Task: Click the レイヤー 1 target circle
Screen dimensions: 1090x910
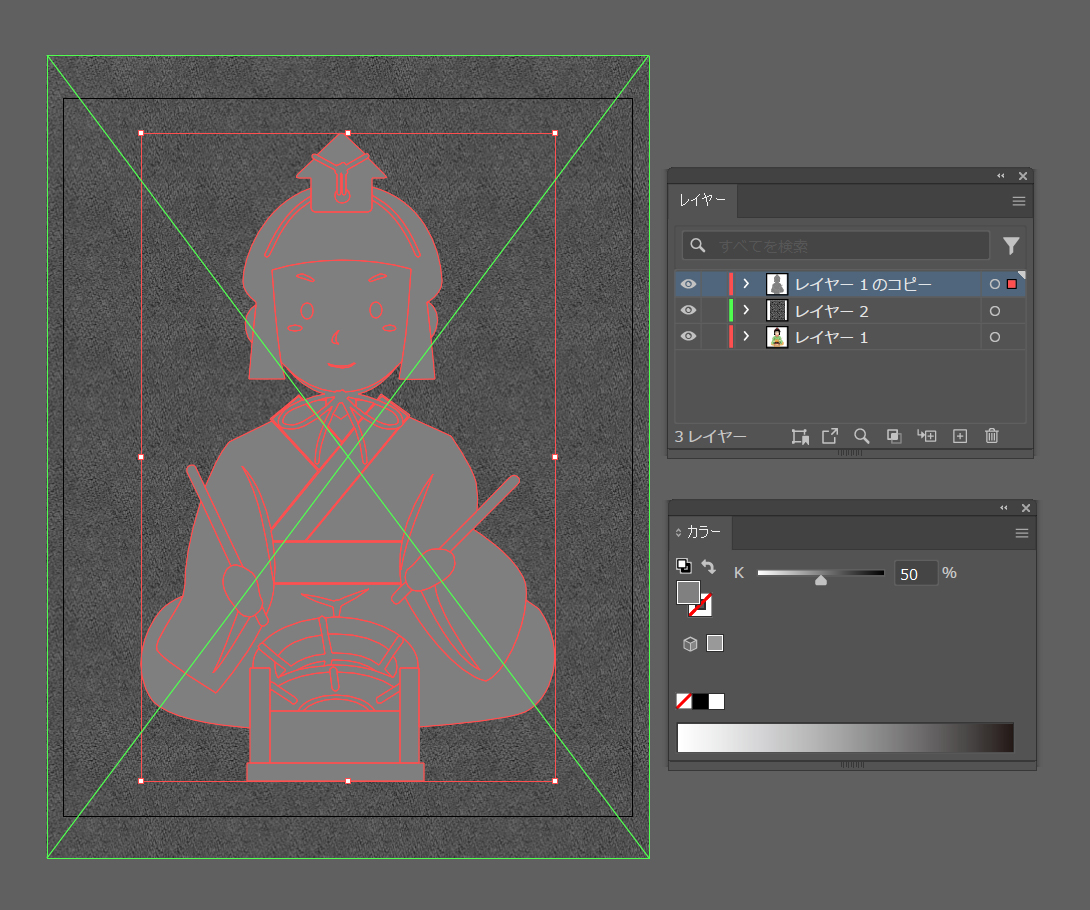Action: tap(994, 338)
